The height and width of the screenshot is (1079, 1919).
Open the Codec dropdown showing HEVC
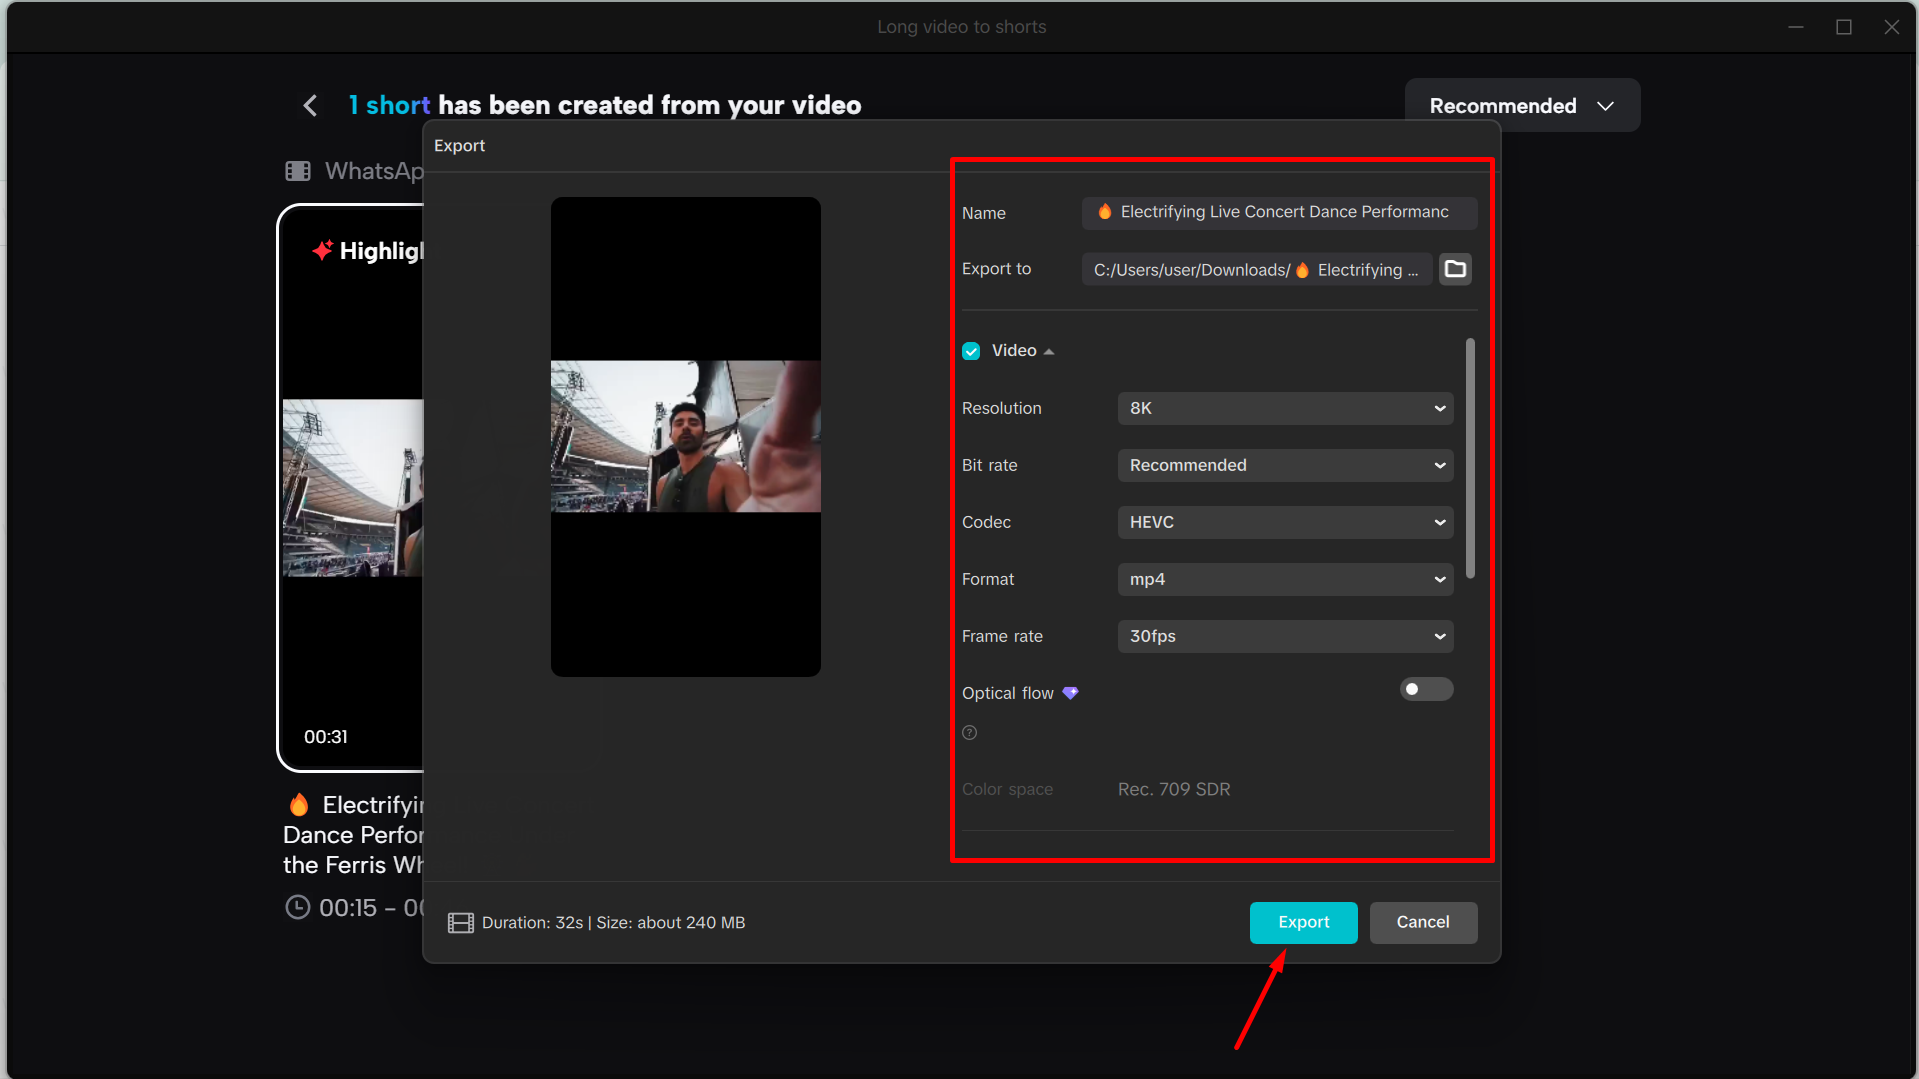[1284, 521]
